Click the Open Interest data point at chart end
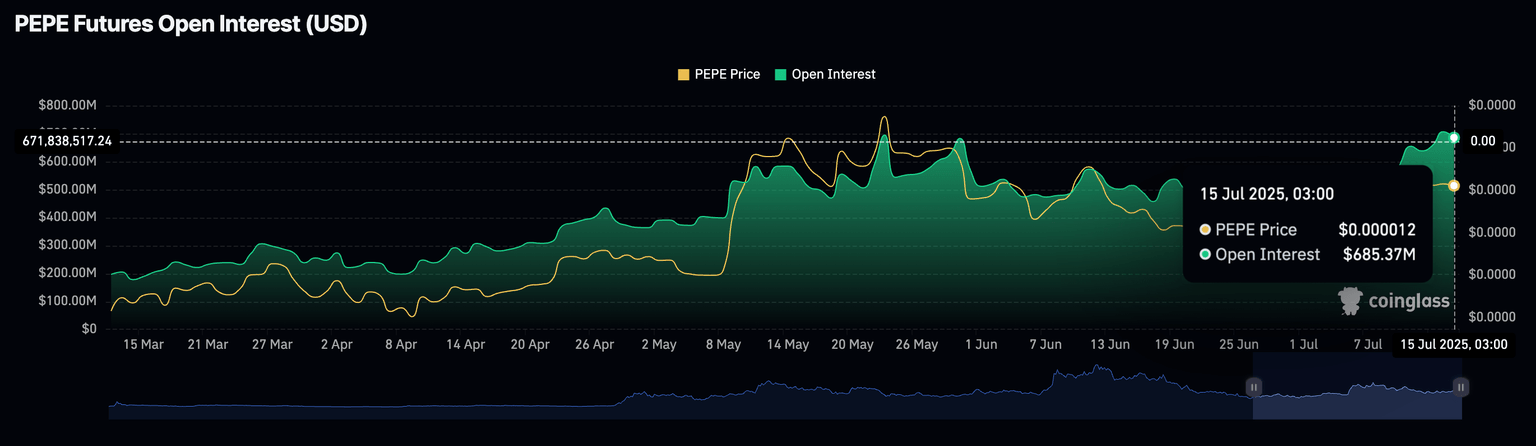 pyautogui.click(x=1454, y=137)
